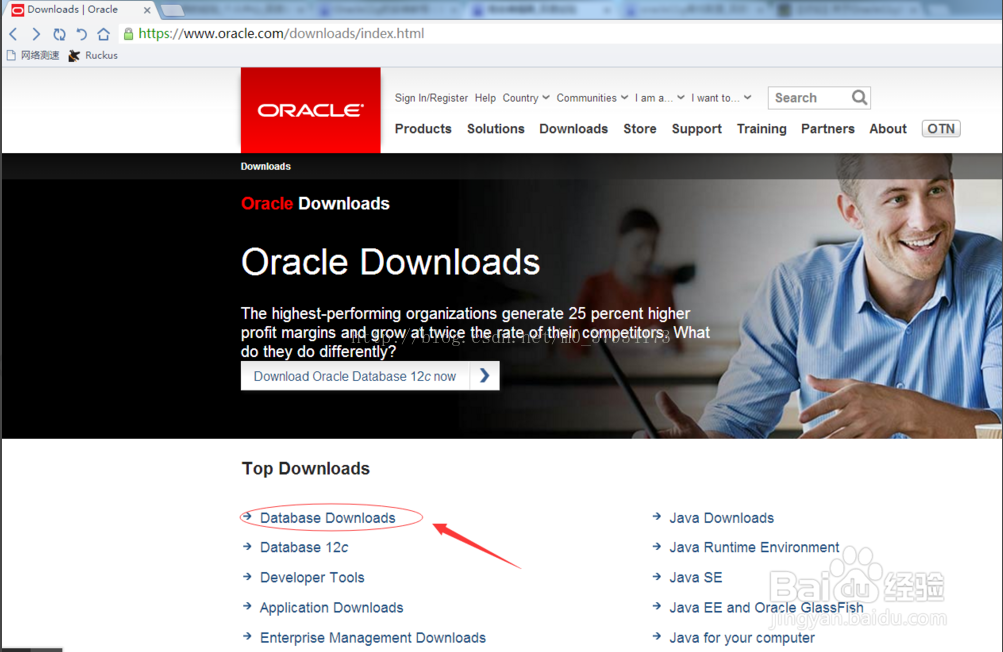
Task: Open the Java Runtime Environment link
Action: point(754,547)
